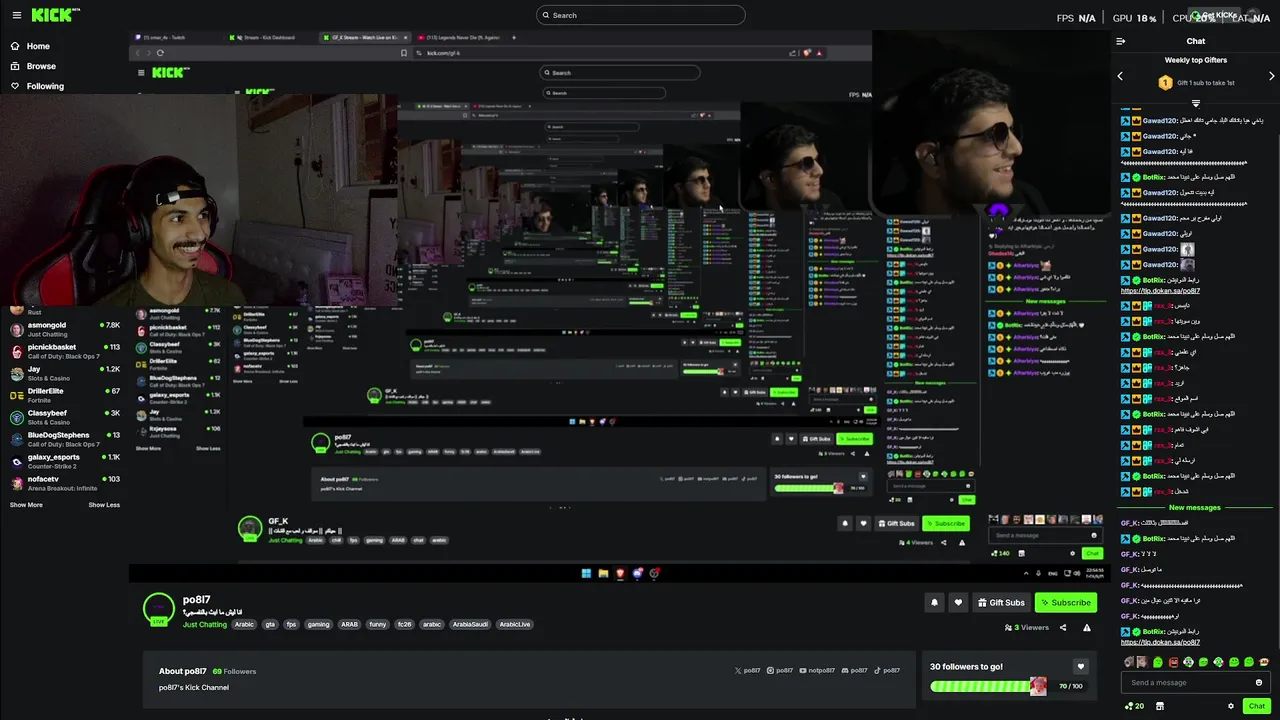Screen dimensions: 1280x720
Task: Select the ArabicLive tag
Action: tap(515, 624)
